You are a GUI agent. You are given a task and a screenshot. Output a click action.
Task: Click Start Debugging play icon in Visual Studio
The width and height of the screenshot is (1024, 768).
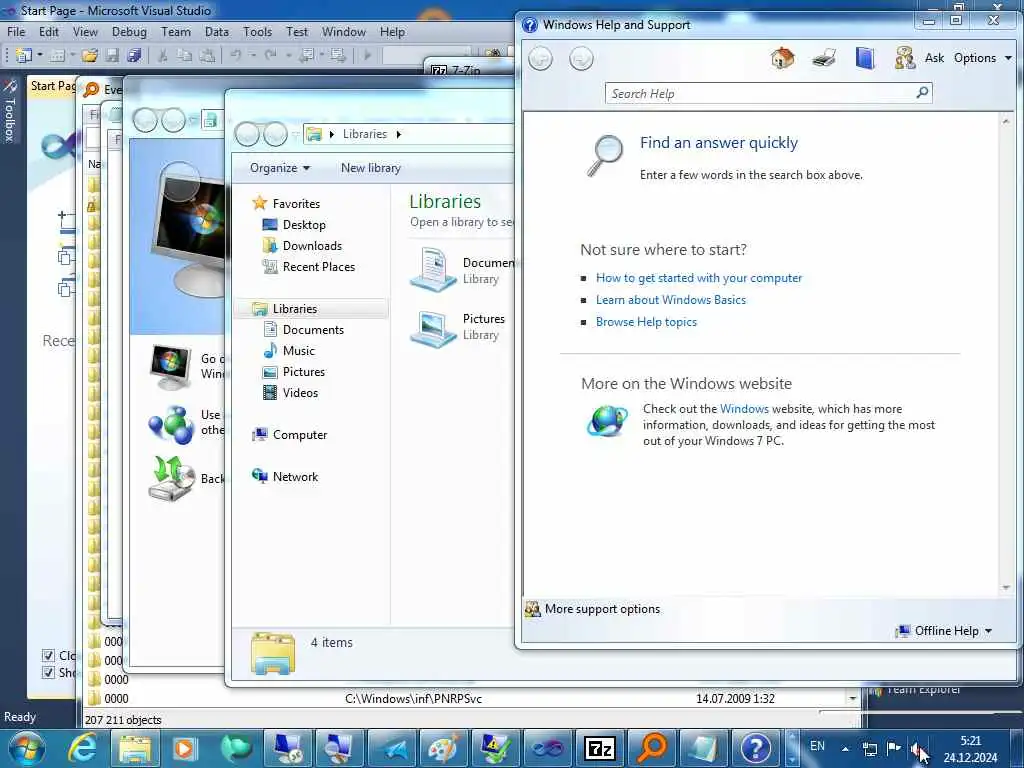(367, 56)
